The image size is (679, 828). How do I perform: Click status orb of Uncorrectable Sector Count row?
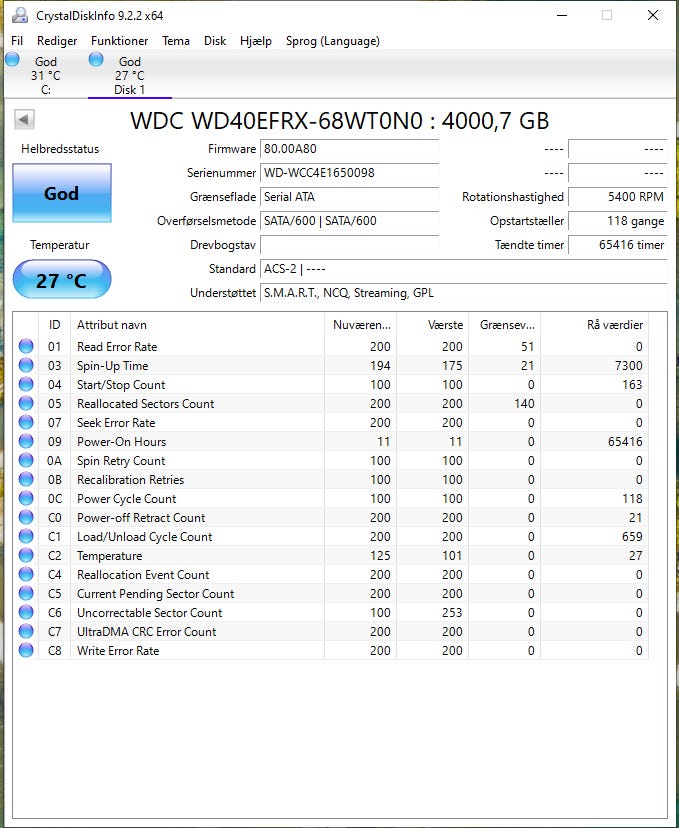click(x=26, y=613)
